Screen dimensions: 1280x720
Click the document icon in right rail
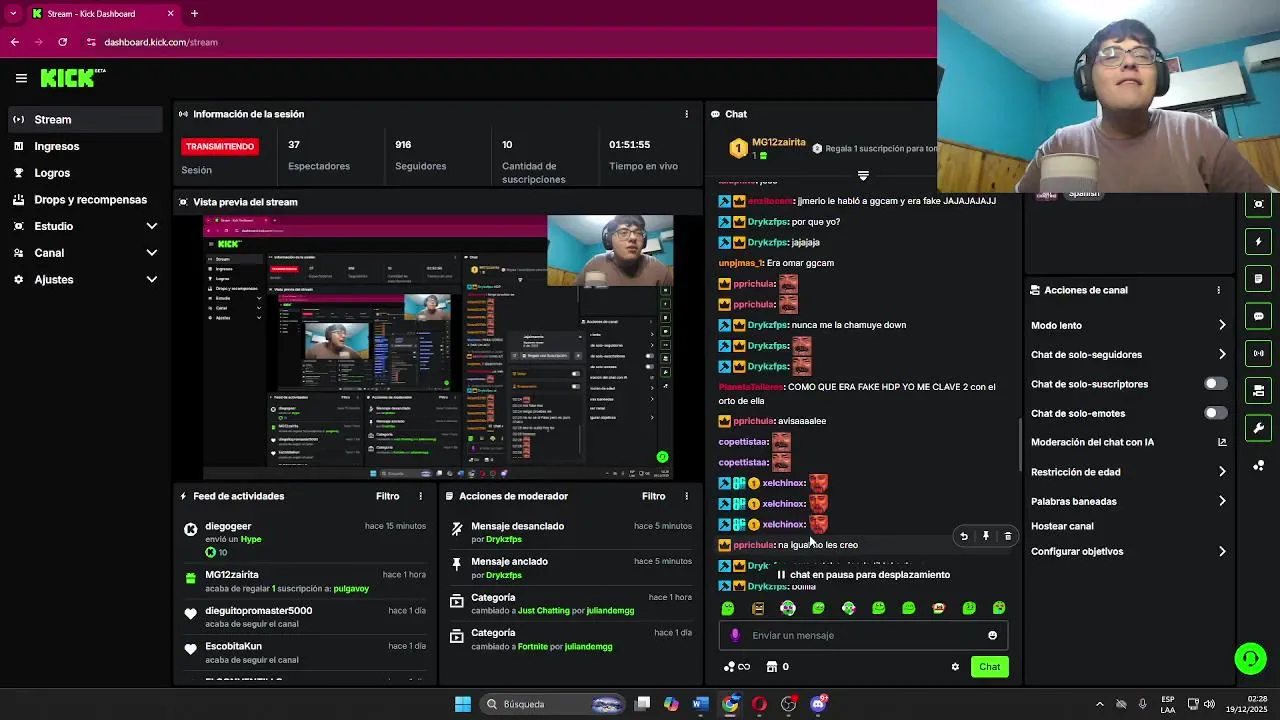point(1259,278)
